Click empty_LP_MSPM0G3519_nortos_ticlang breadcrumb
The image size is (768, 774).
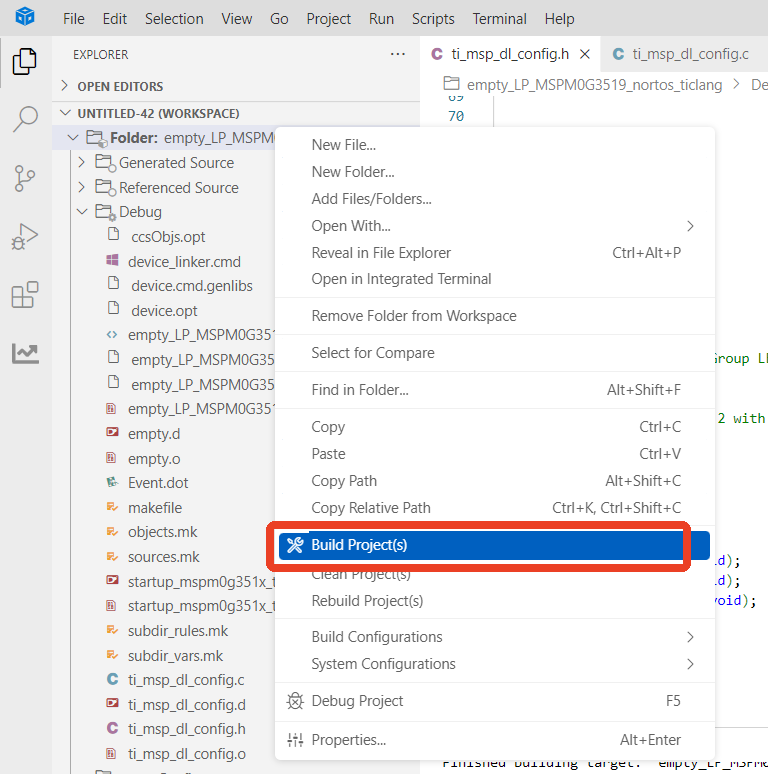(x=594, y=85)
